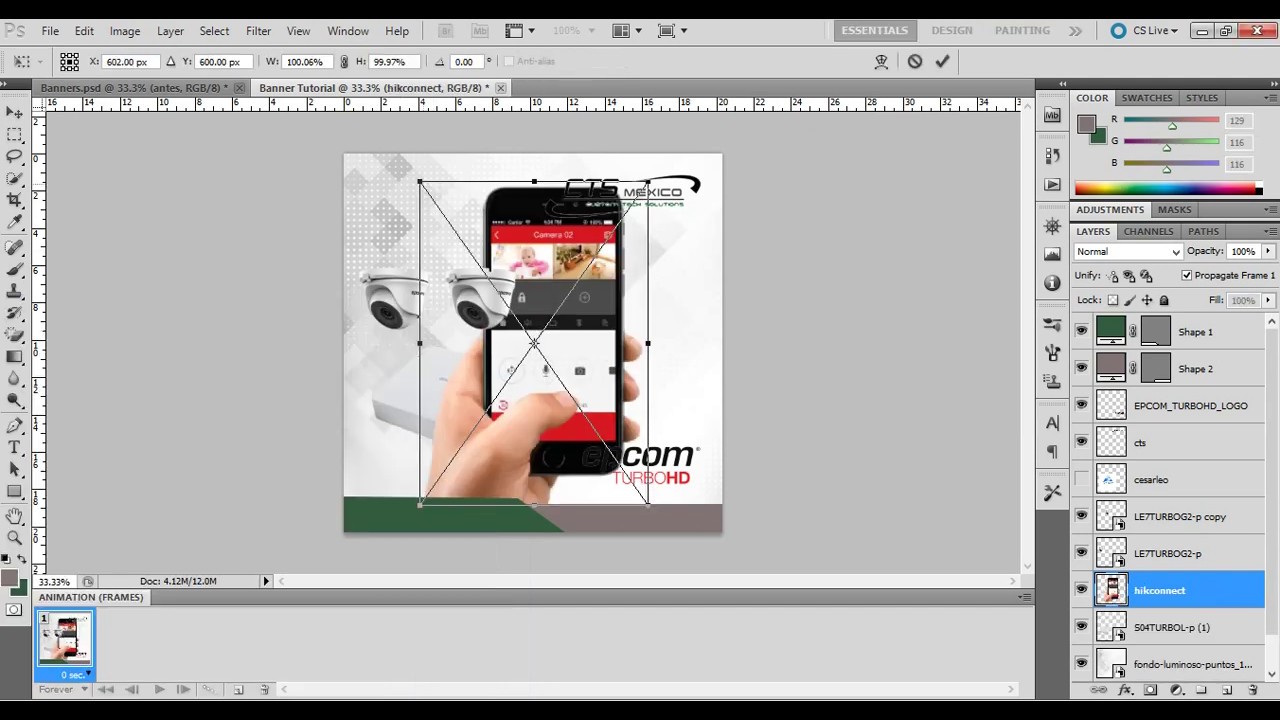
Task: Open the Layers panel options menu
Action: (x=1270, y=232)
